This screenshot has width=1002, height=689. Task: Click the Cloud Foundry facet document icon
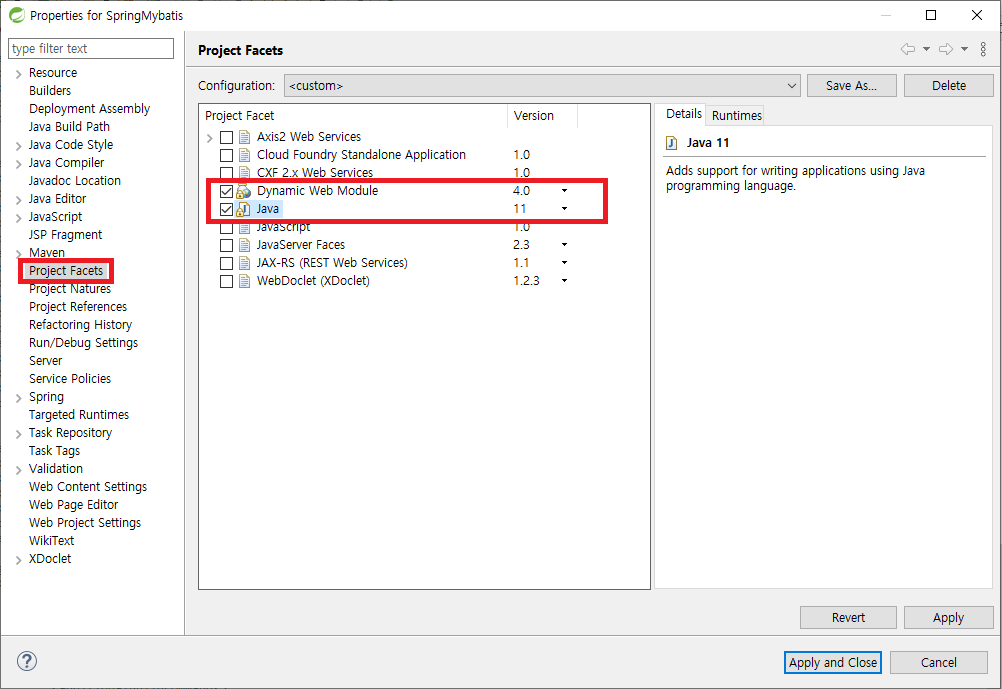(x=244, y=155)
